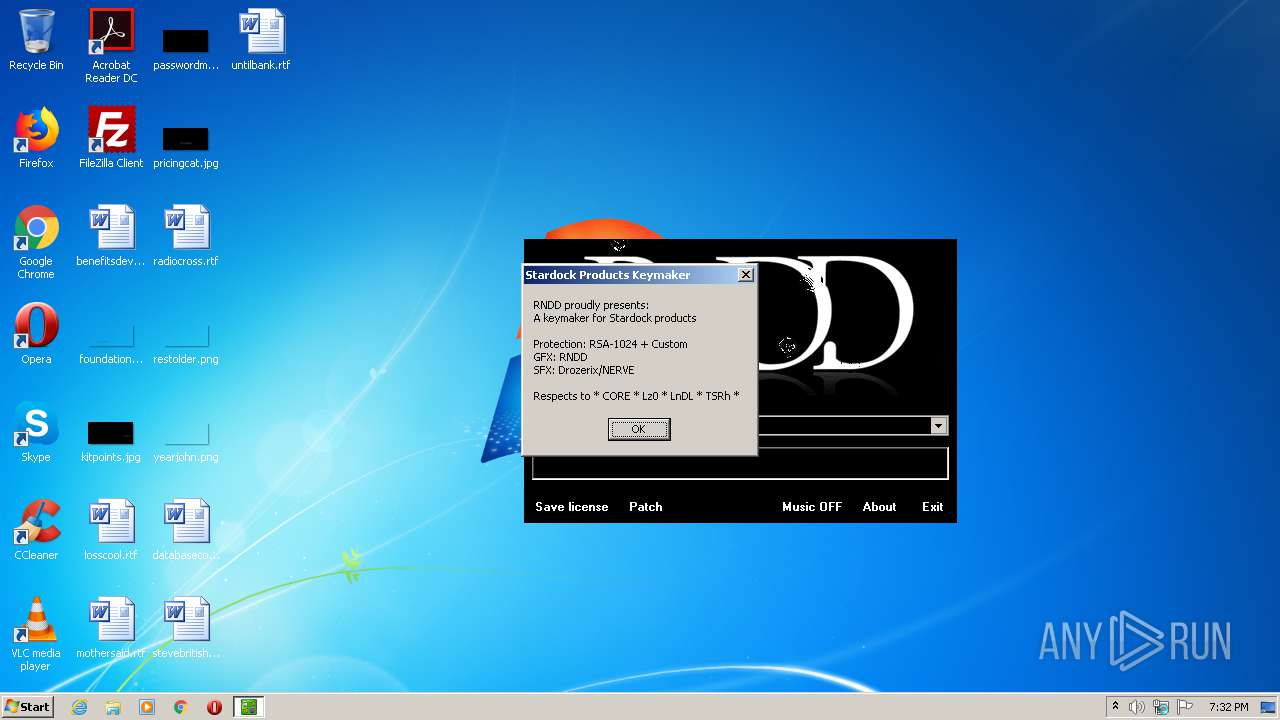This screenshot has width=1280, height=720.
Task: Click the 7:32 PM clock
Action: pyautogui.click(x=1228, y=707)
